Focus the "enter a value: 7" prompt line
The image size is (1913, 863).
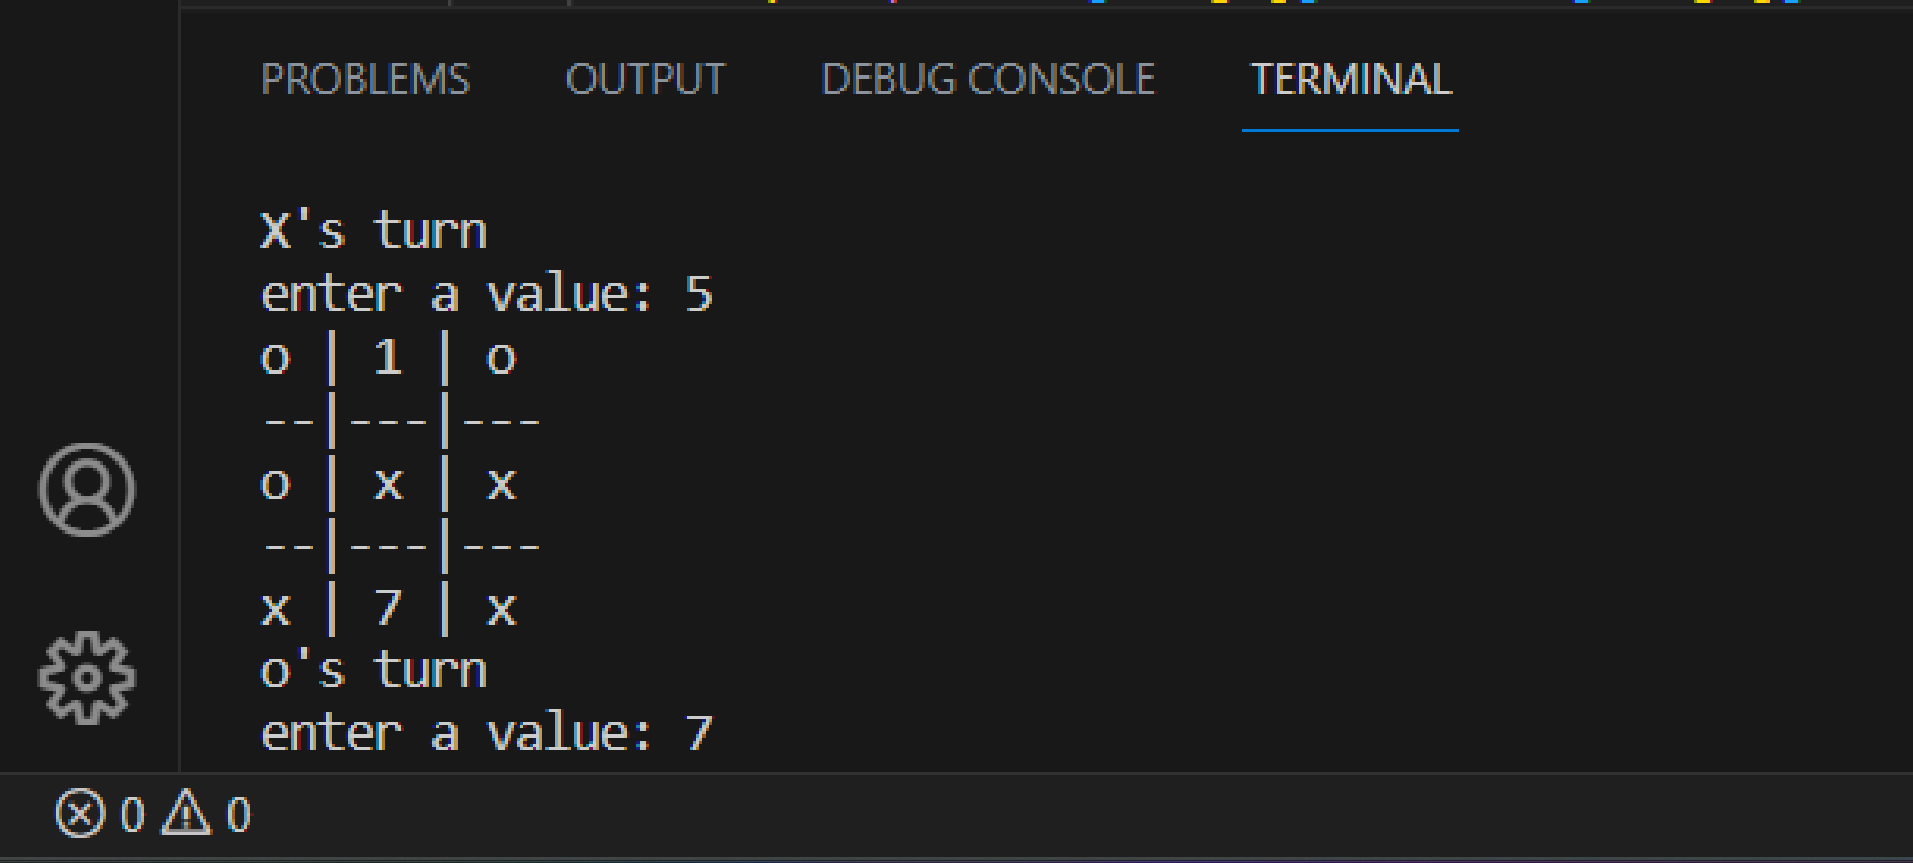(x=486, y=734)
